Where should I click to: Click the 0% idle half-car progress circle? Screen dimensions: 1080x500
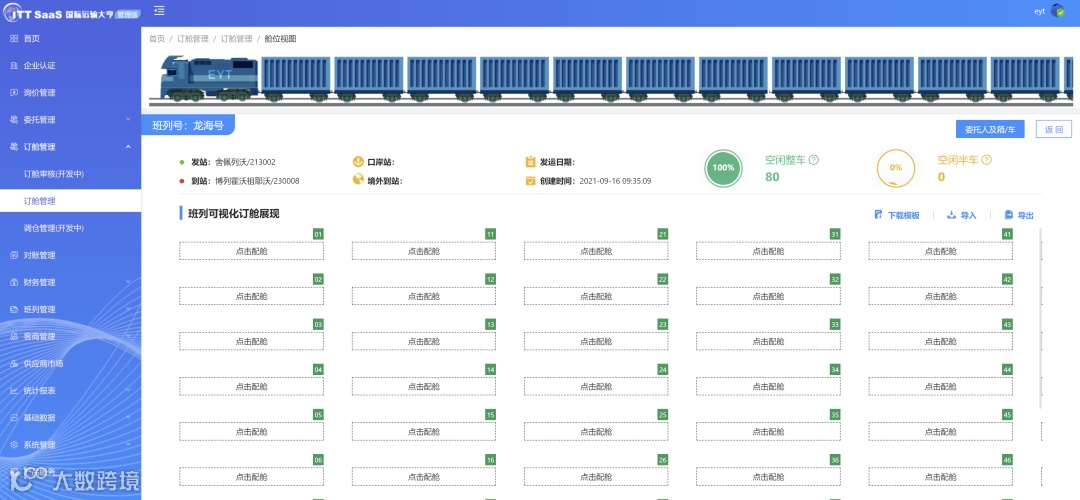[x=895, y=167]
